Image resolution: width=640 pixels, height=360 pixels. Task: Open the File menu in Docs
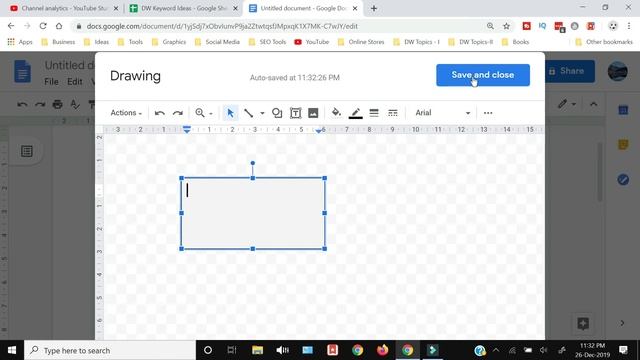51,82
